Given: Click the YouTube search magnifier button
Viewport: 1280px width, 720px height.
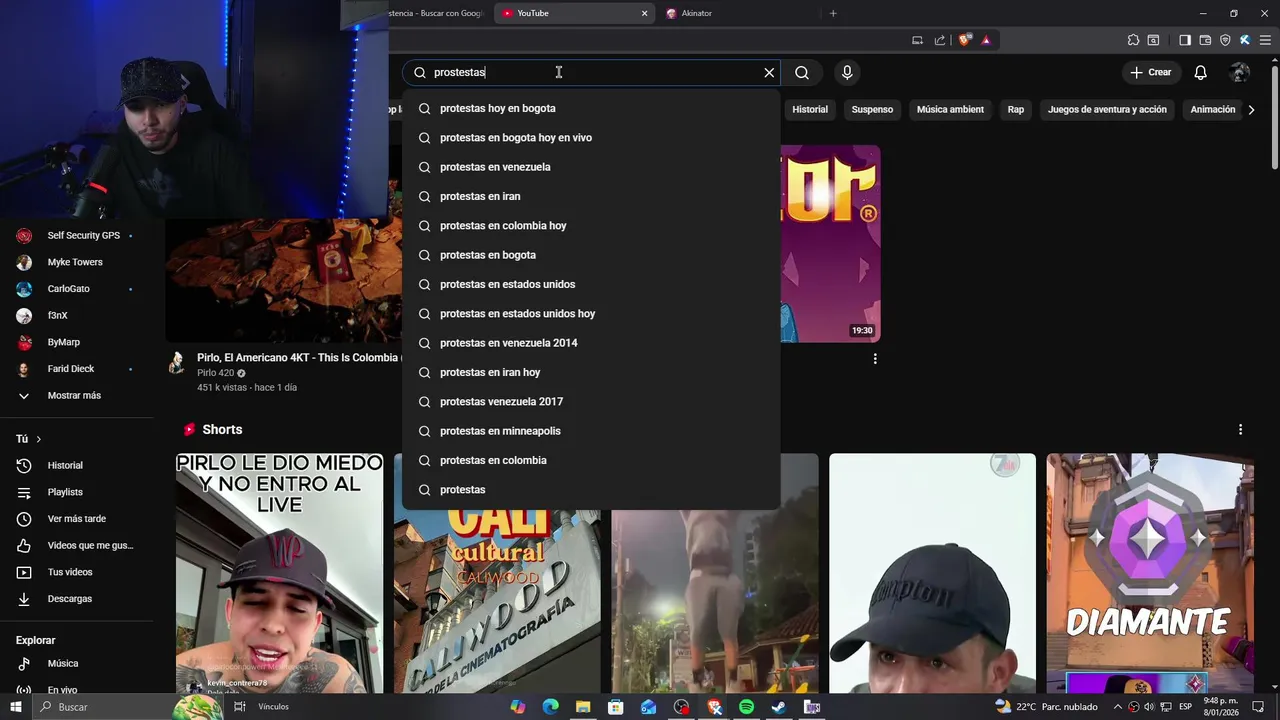Looking at the screenshot, I should [x=802, y=72].
